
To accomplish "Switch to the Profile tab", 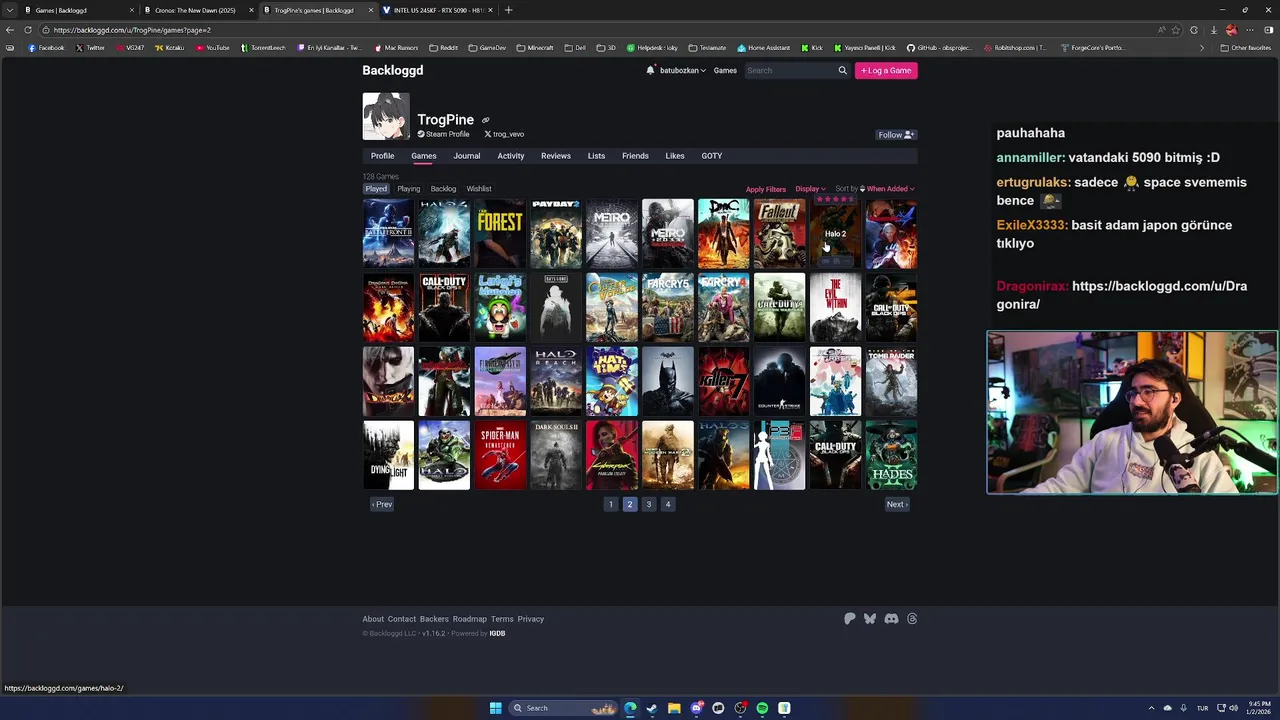I will (382, 156).
